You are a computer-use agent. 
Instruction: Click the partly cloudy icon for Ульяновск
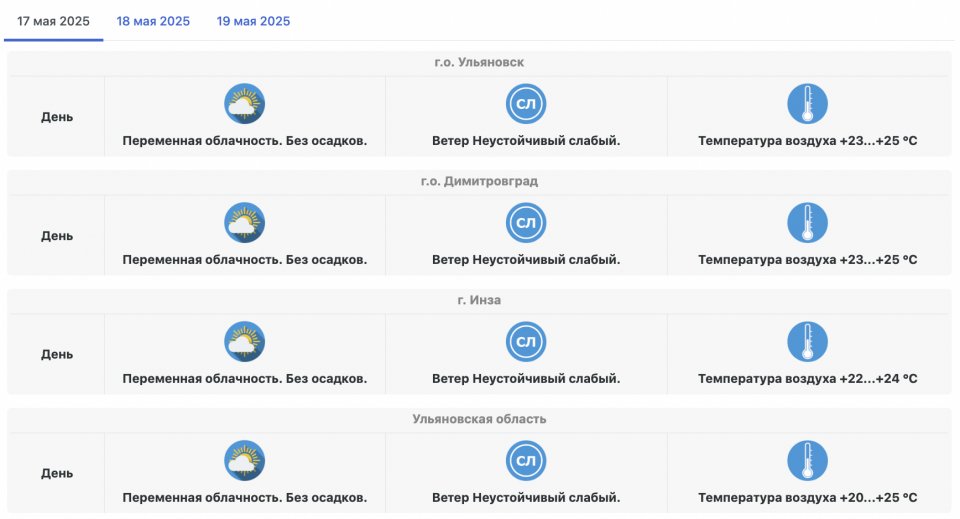[244, 104]
